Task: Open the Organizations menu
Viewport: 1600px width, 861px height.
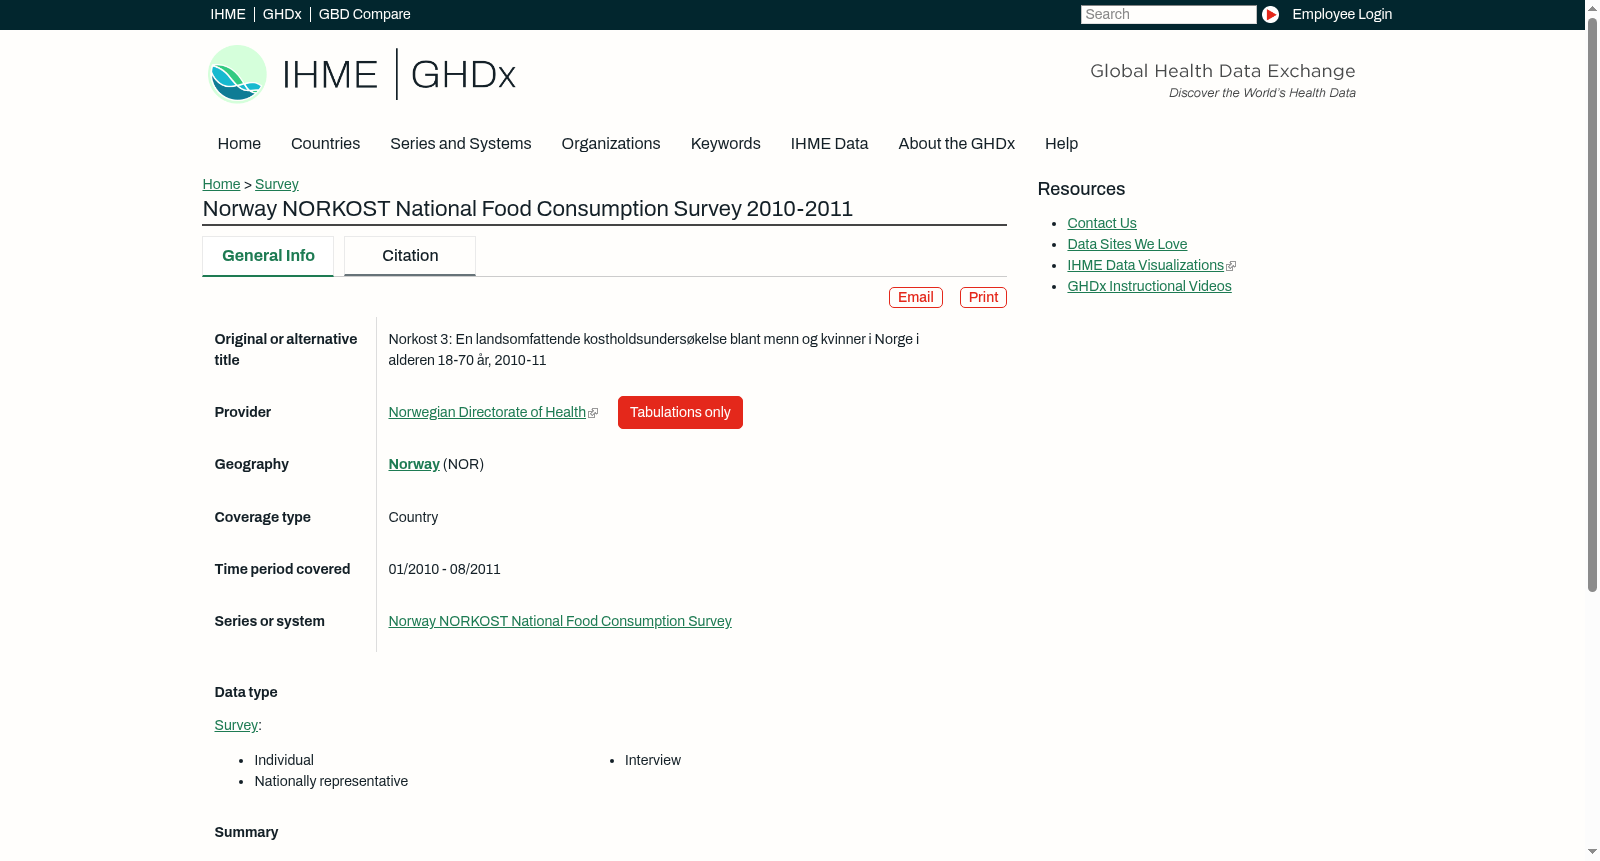Action: tap(611, 144)
